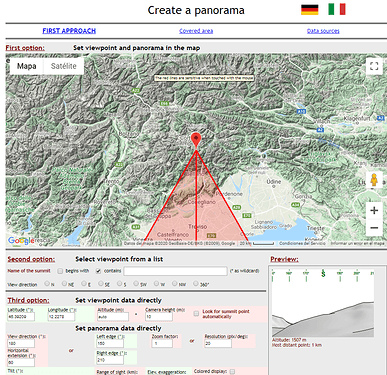Uncheck the 'contains' checkbox

click(x=98, y=271)
